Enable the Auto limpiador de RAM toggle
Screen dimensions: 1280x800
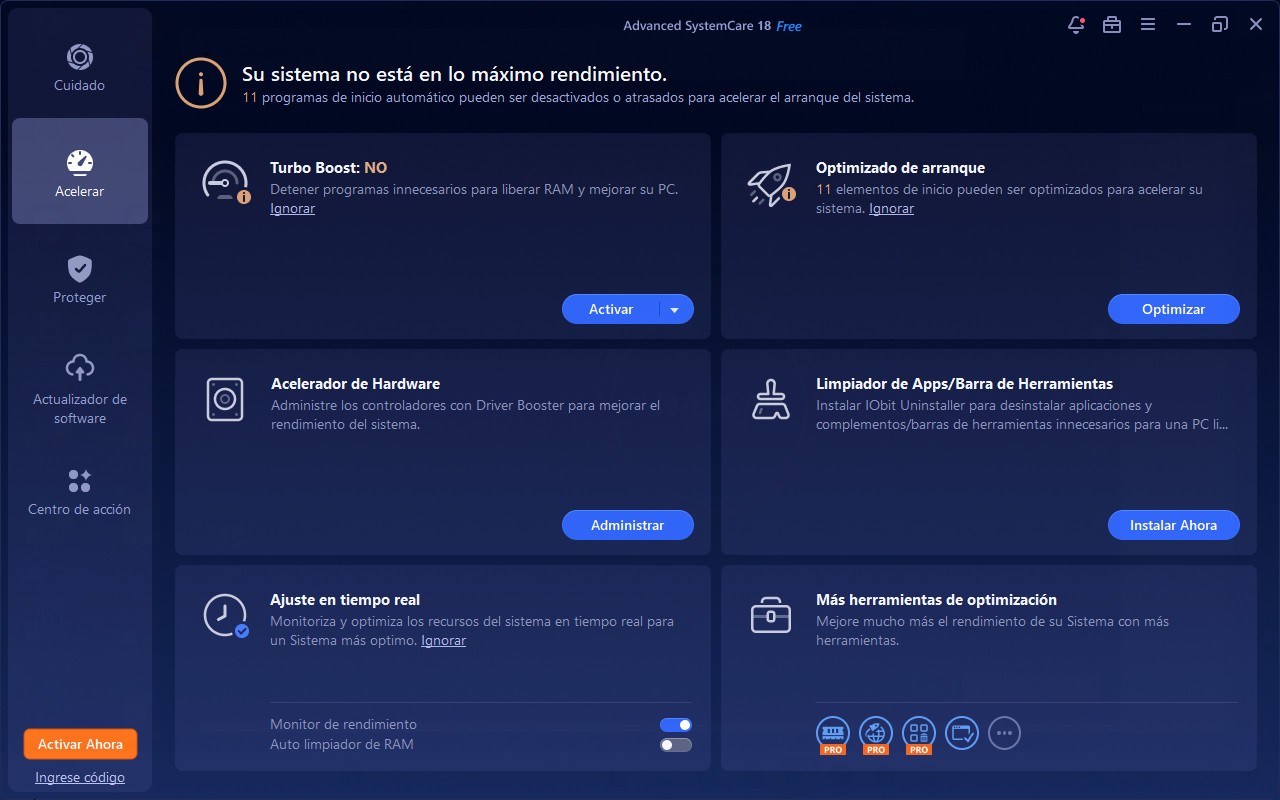[x=676, y=745]
